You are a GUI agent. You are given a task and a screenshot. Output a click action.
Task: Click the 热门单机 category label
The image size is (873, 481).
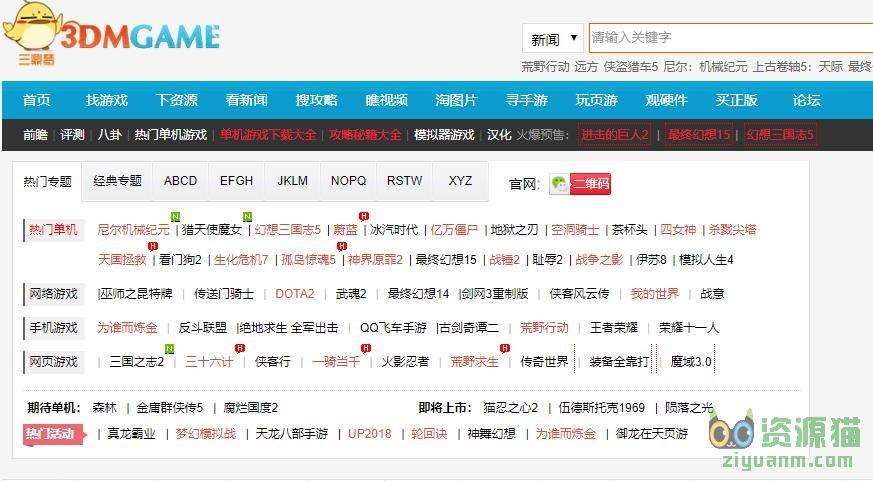[x=53, y=230]
